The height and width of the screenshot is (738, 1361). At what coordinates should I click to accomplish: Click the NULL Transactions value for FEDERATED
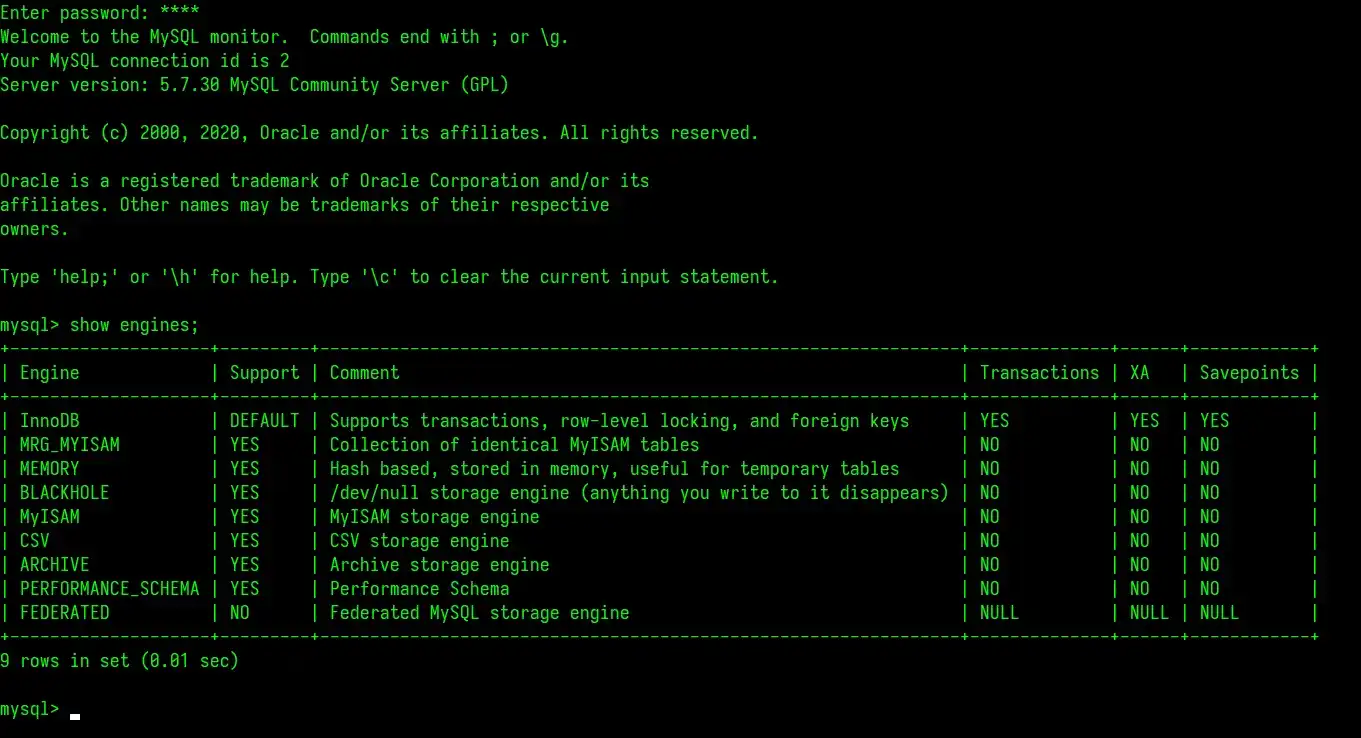click(999, 613)
